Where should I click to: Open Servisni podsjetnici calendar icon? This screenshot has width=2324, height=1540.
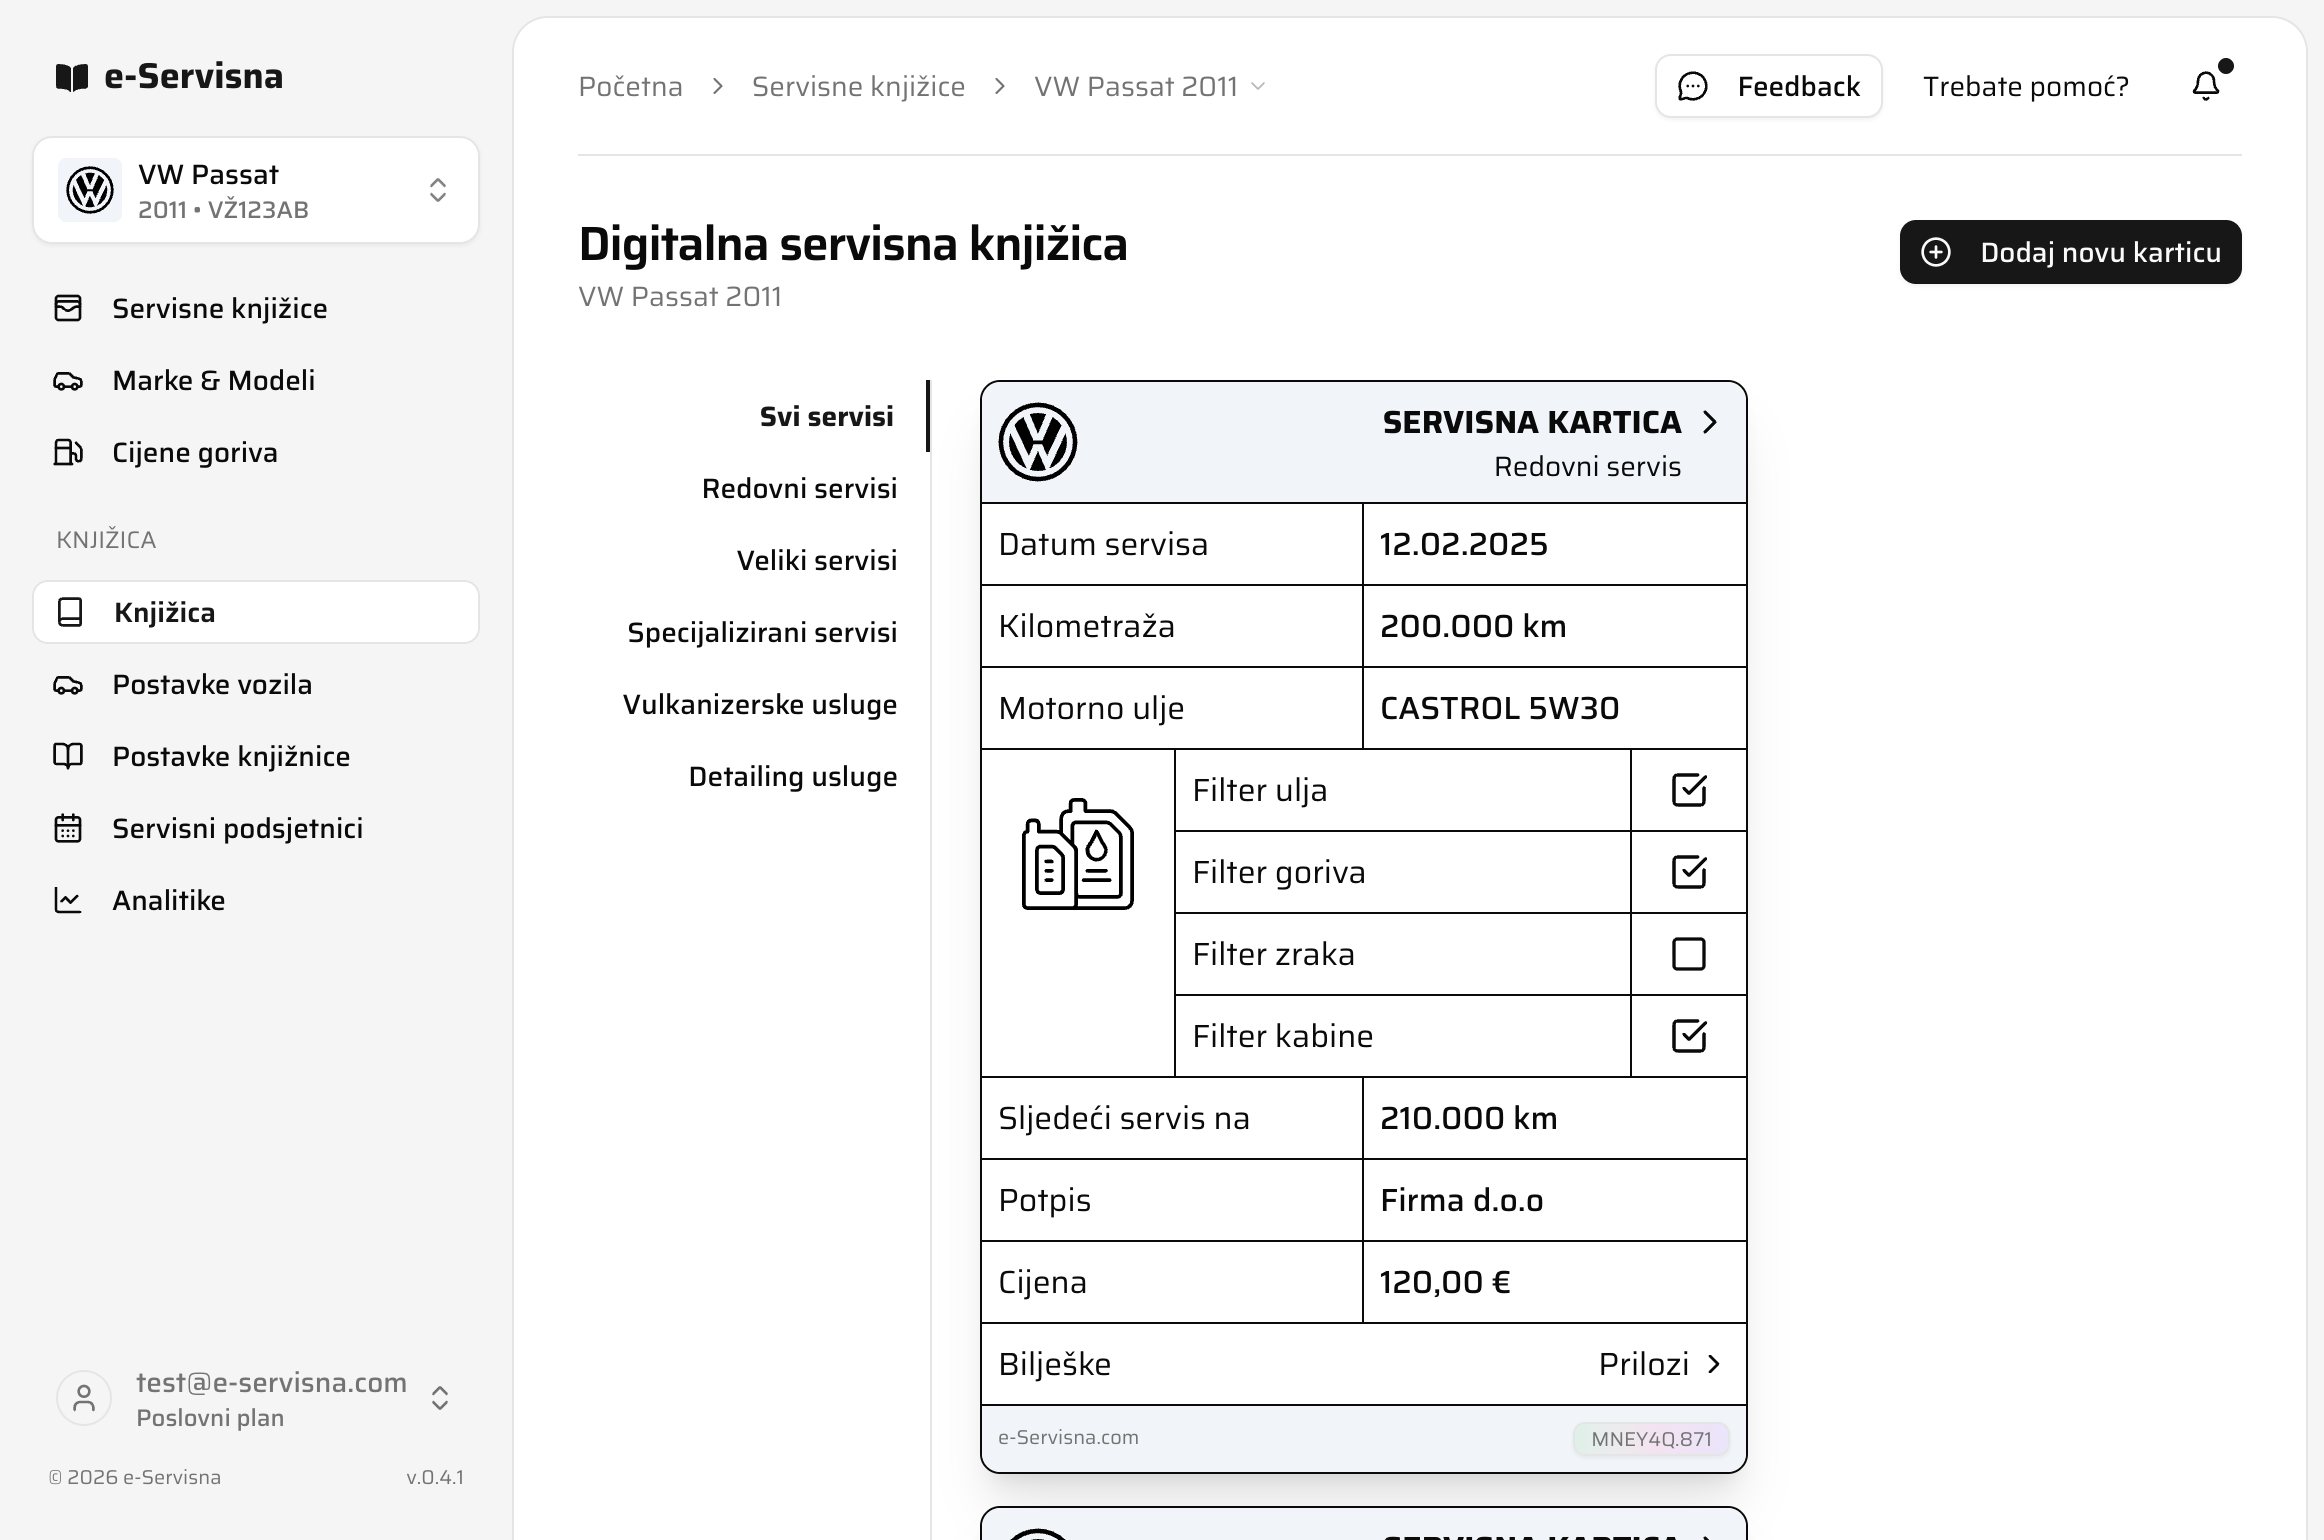[68, 827]
